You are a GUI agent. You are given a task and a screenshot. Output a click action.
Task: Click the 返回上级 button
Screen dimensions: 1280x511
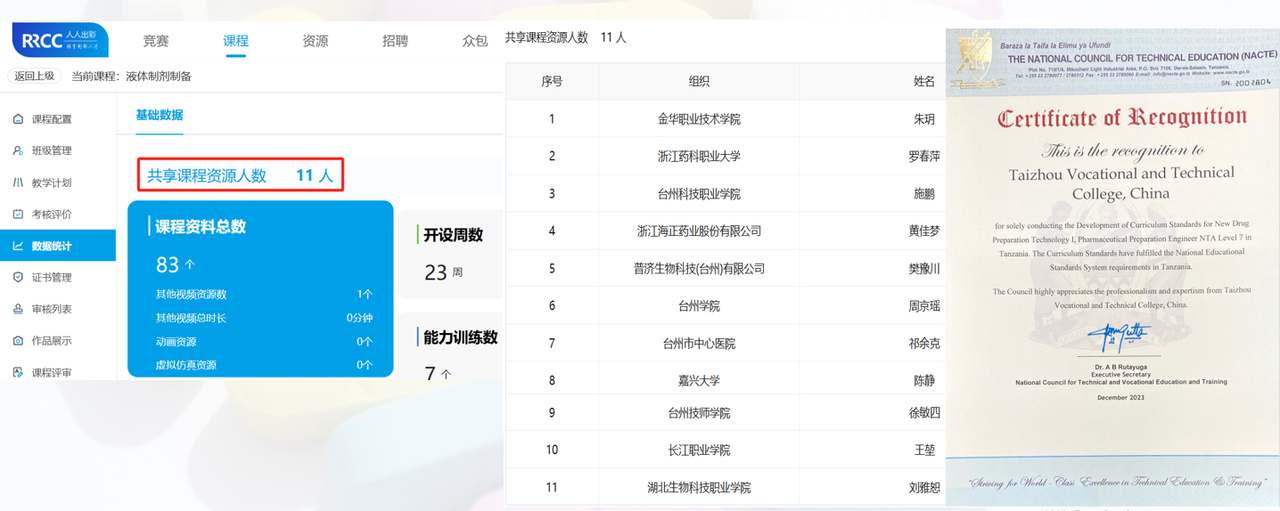pyautogui.click(x=35, y=76)
